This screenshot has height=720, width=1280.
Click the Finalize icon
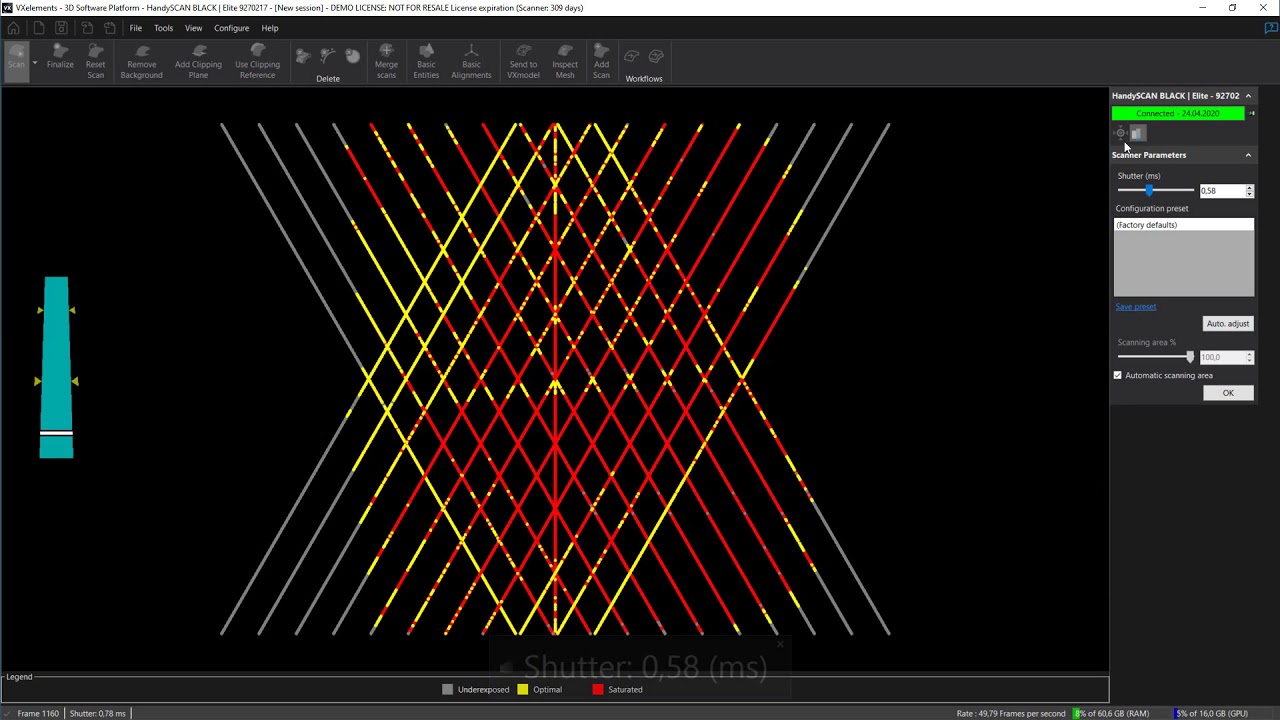click(x=60, y=60)
